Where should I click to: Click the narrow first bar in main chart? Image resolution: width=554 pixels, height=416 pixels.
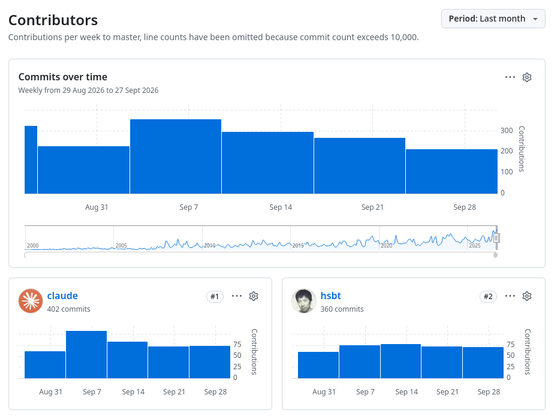click(31, 160)
